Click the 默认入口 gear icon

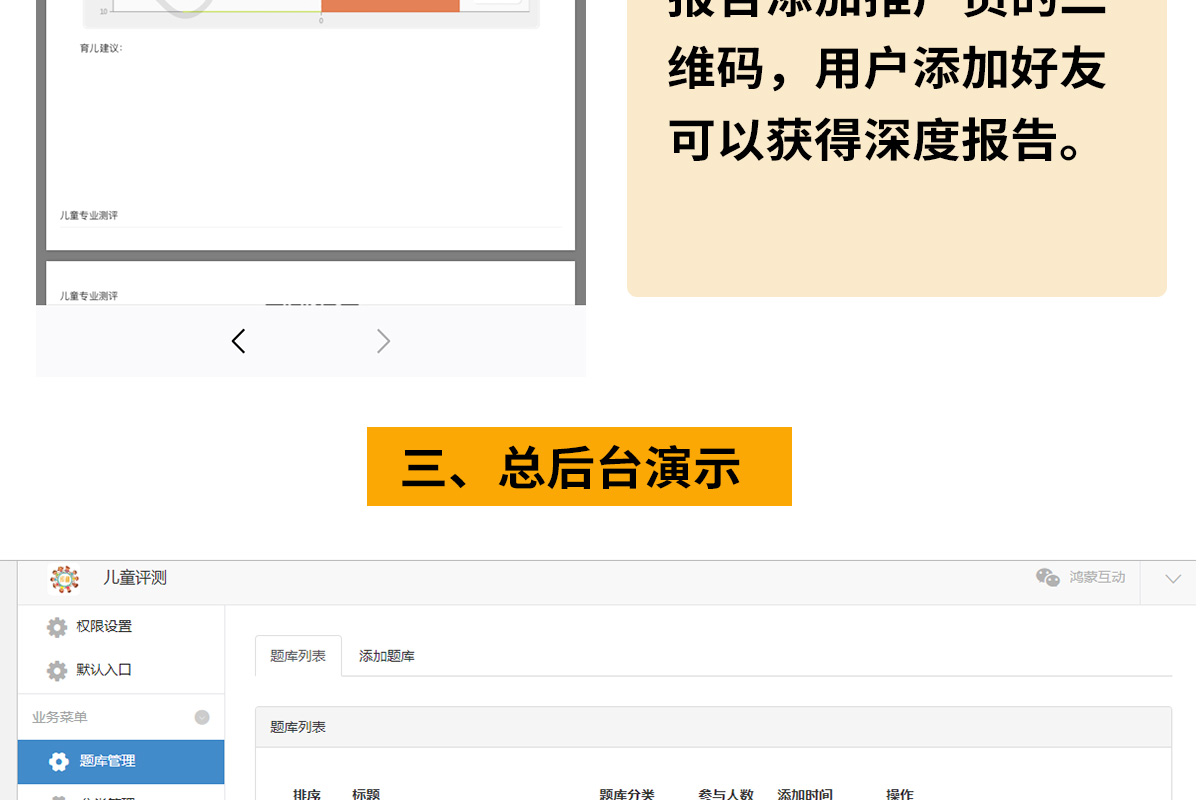click(x=57, y=670)
